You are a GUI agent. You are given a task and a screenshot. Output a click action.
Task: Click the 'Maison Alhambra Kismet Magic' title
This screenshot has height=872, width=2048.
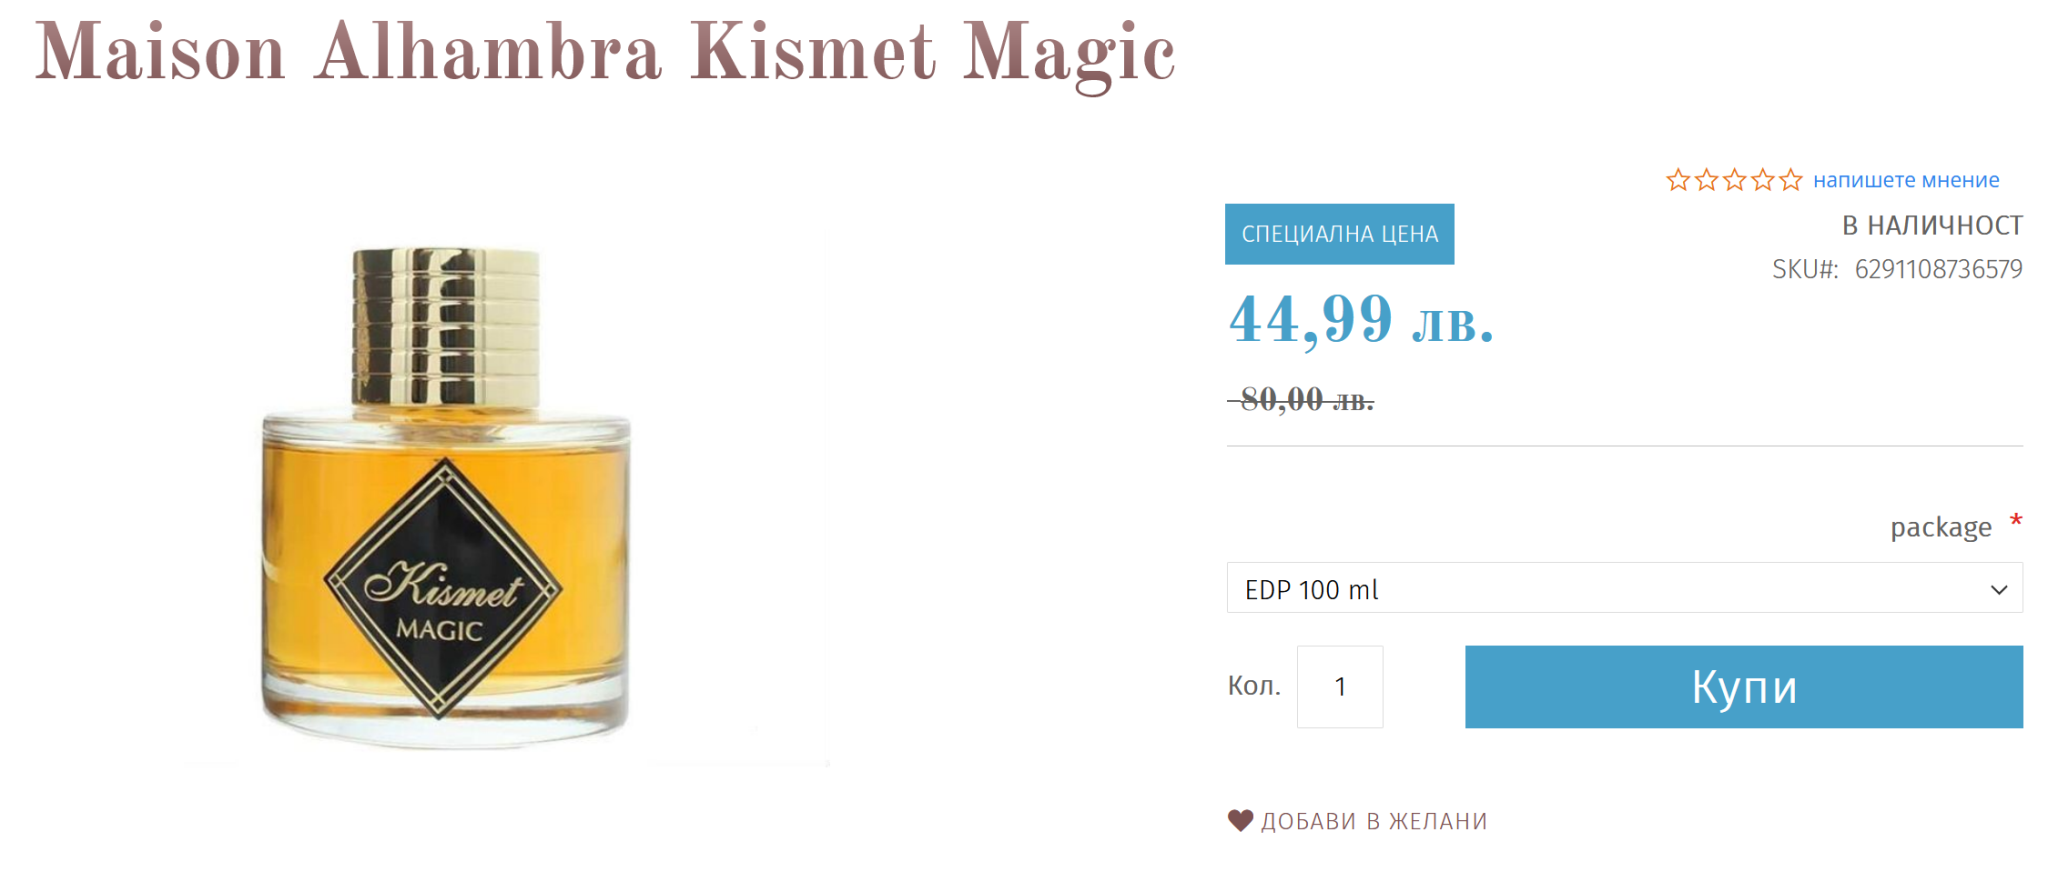[x=605, y=53]
